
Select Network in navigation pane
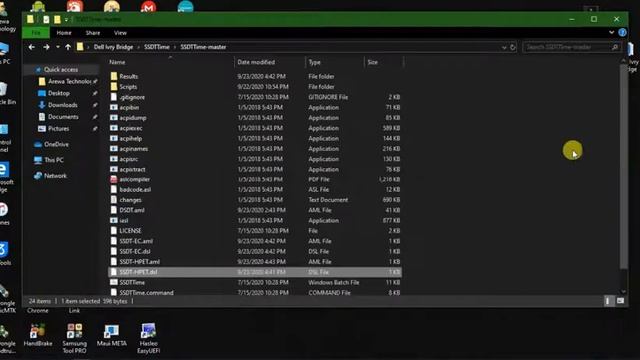(x=55, y=176)
